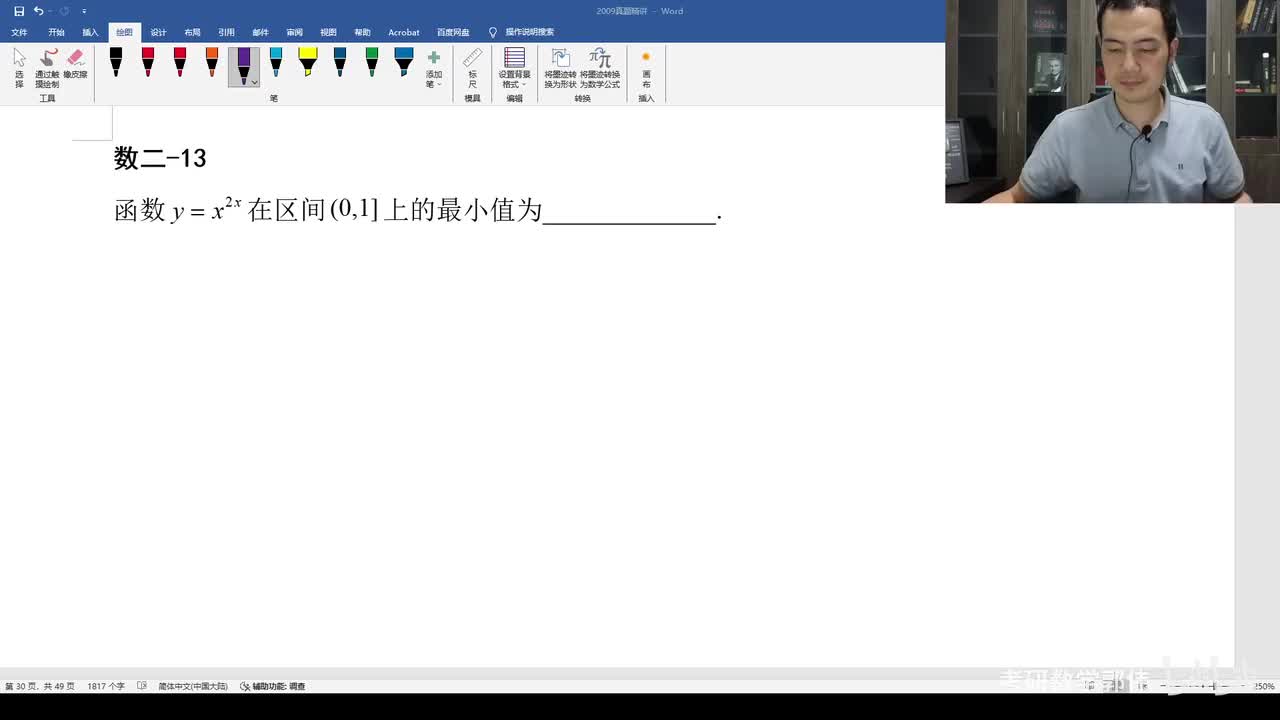Open the 审阅 ribbon tab
Screen dimensions: 1280x720
(x=294, y=32)
